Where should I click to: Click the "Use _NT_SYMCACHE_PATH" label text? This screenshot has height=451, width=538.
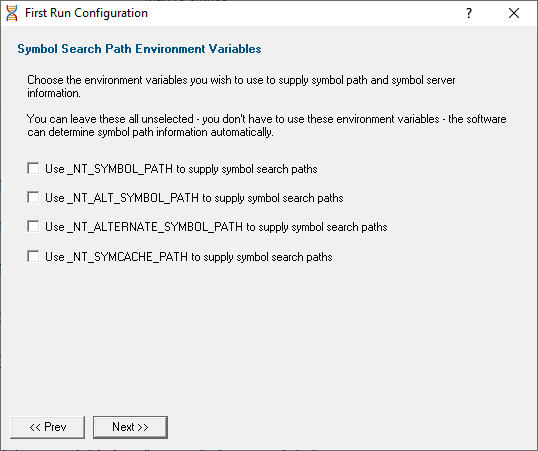pyautogui.click(x=116, y=257)
